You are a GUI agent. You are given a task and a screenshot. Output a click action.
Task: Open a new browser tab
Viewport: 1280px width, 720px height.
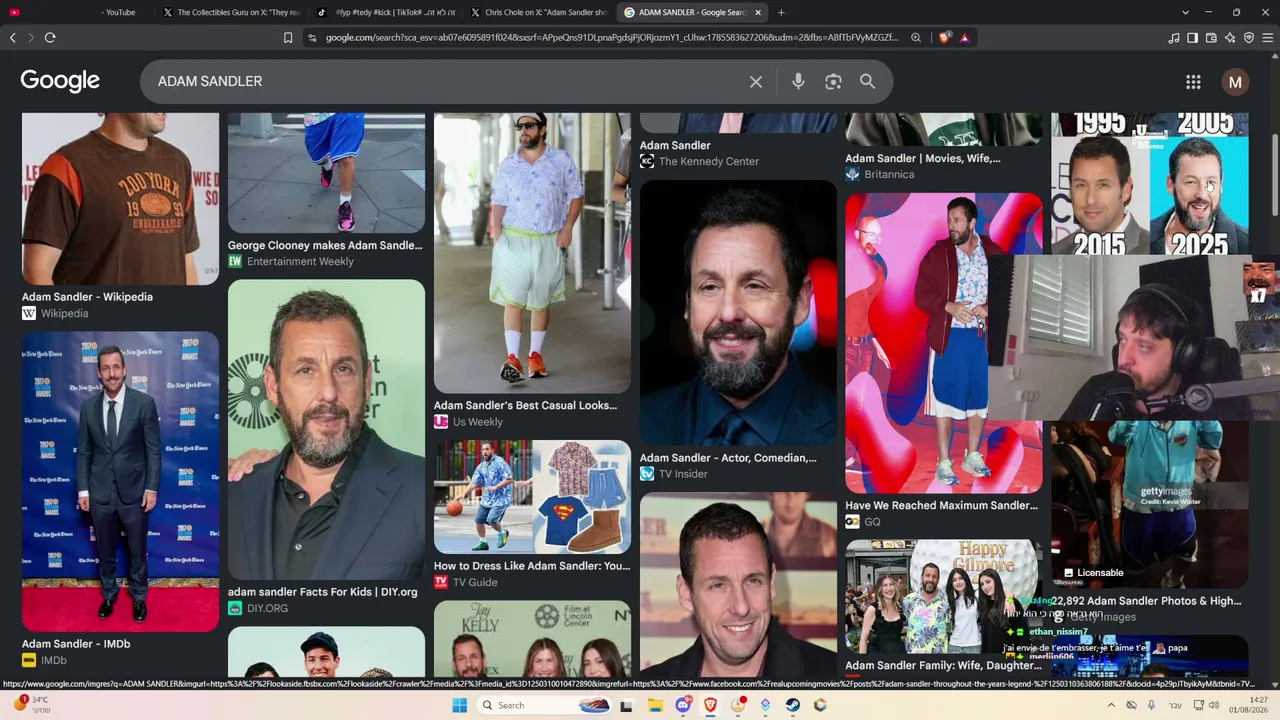(781, 12)
